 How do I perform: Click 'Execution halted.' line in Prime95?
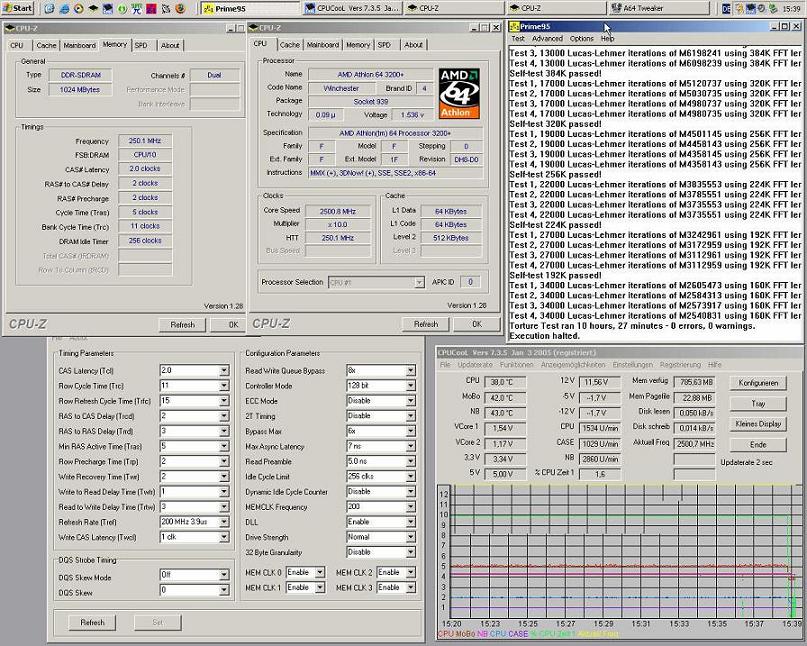(545, 336)
